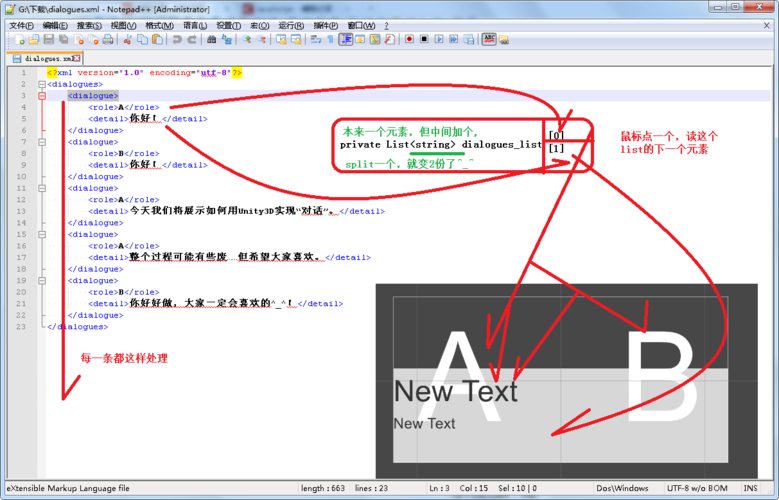The height and width of the screenshot is (500, 779).
Task: Open the 设置(T) menu
Action: [x=229, y=25]
